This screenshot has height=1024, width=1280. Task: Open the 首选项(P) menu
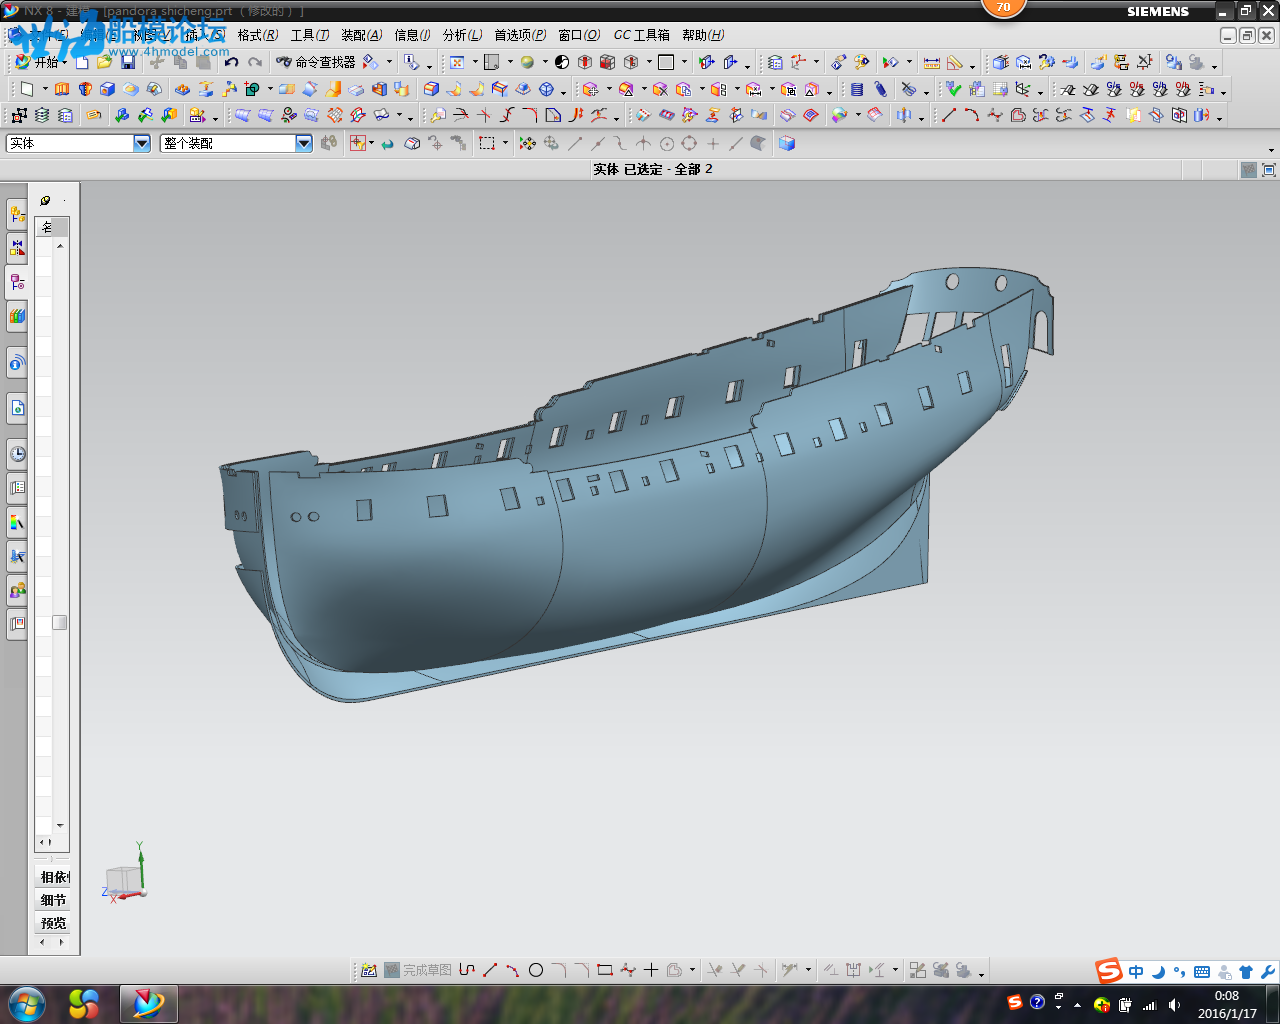pos(520,35)
